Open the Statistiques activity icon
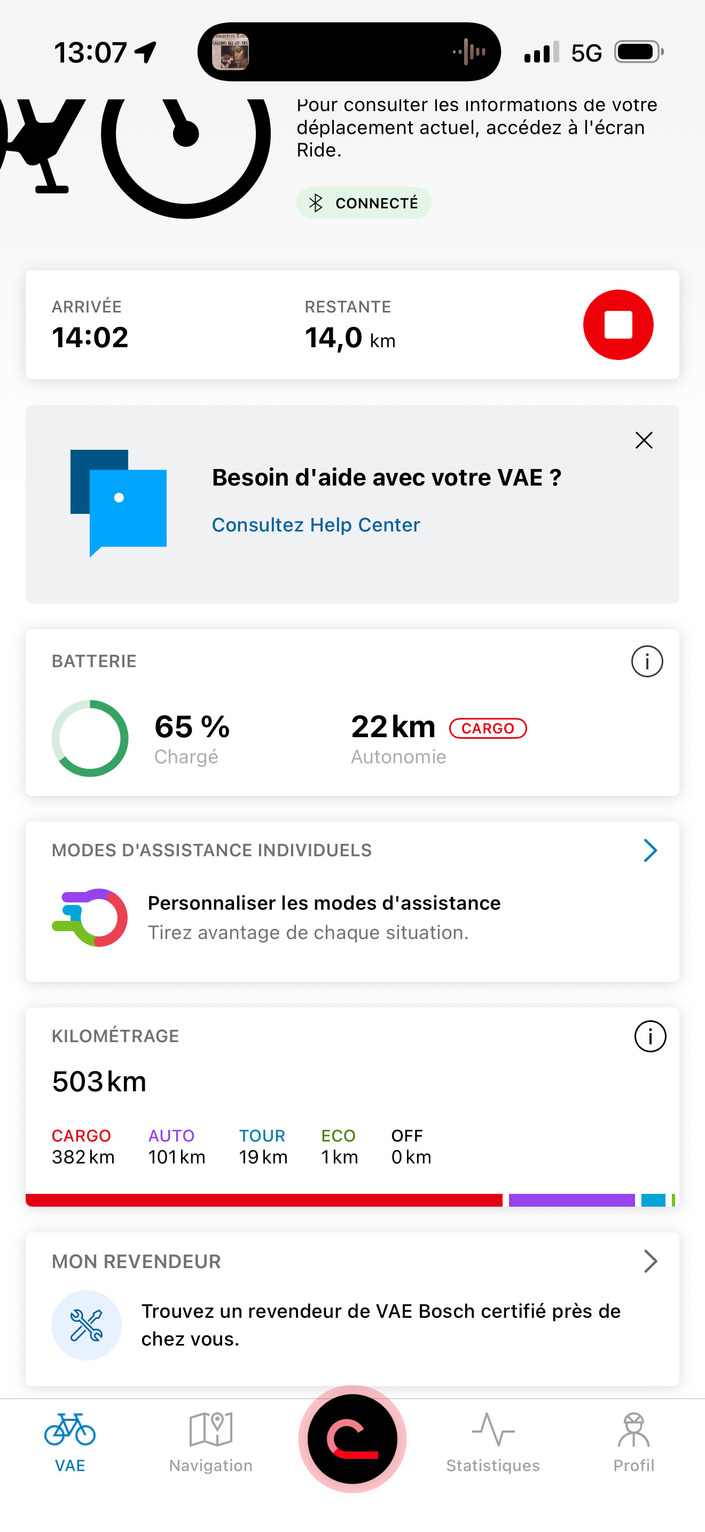The image size is (705, 1532). (x=493, y=1432)
